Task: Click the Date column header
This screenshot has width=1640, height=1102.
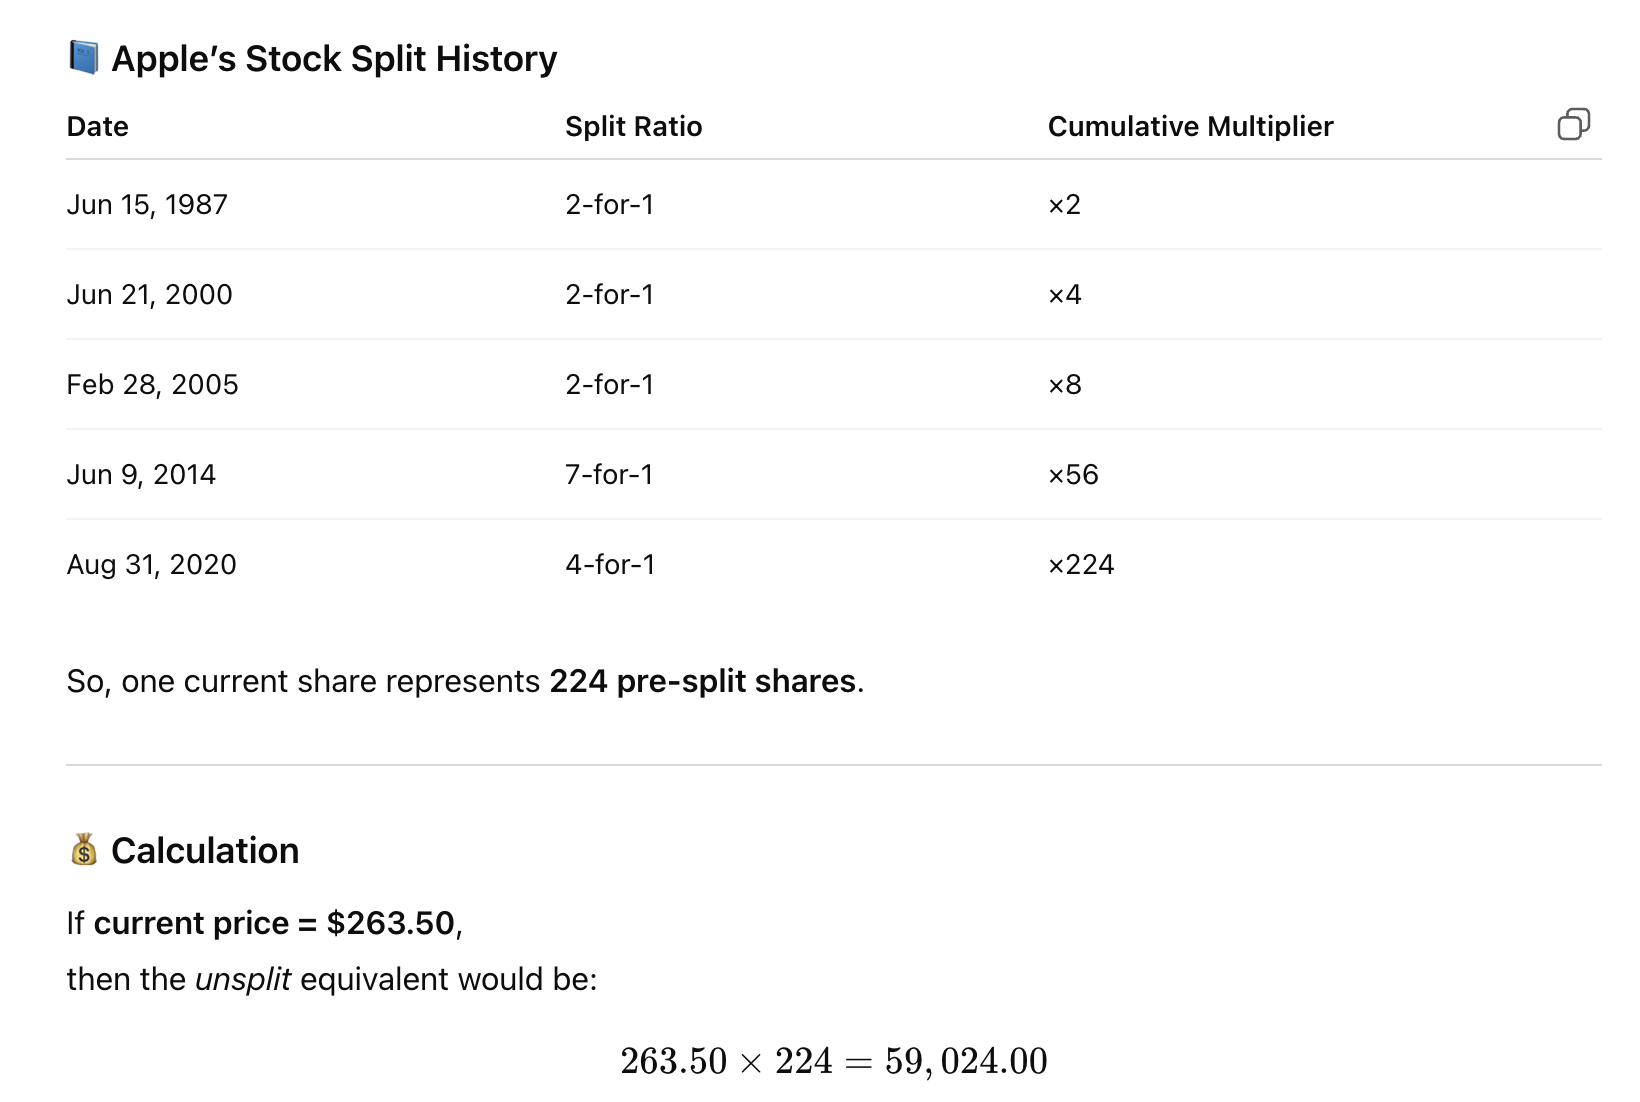Action: [98, 127]
